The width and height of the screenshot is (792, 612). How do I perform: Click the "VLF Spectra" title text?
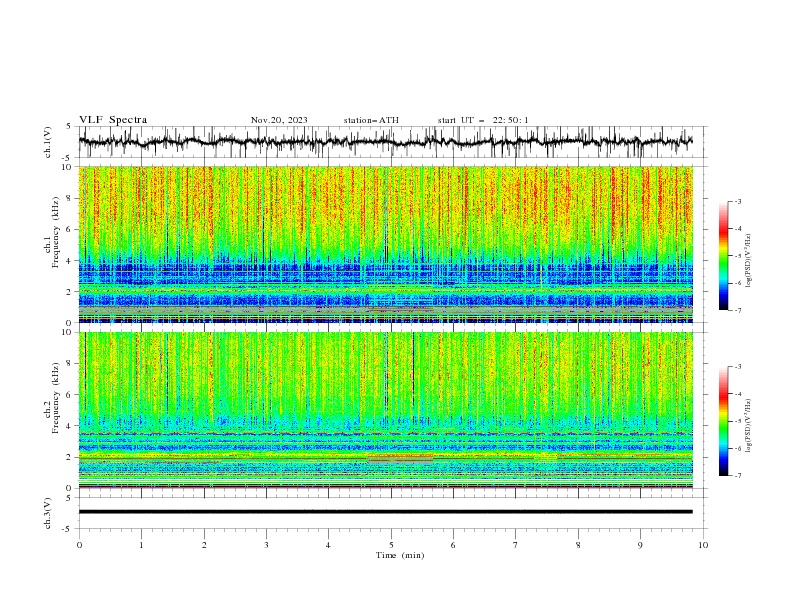coord(113,120)
